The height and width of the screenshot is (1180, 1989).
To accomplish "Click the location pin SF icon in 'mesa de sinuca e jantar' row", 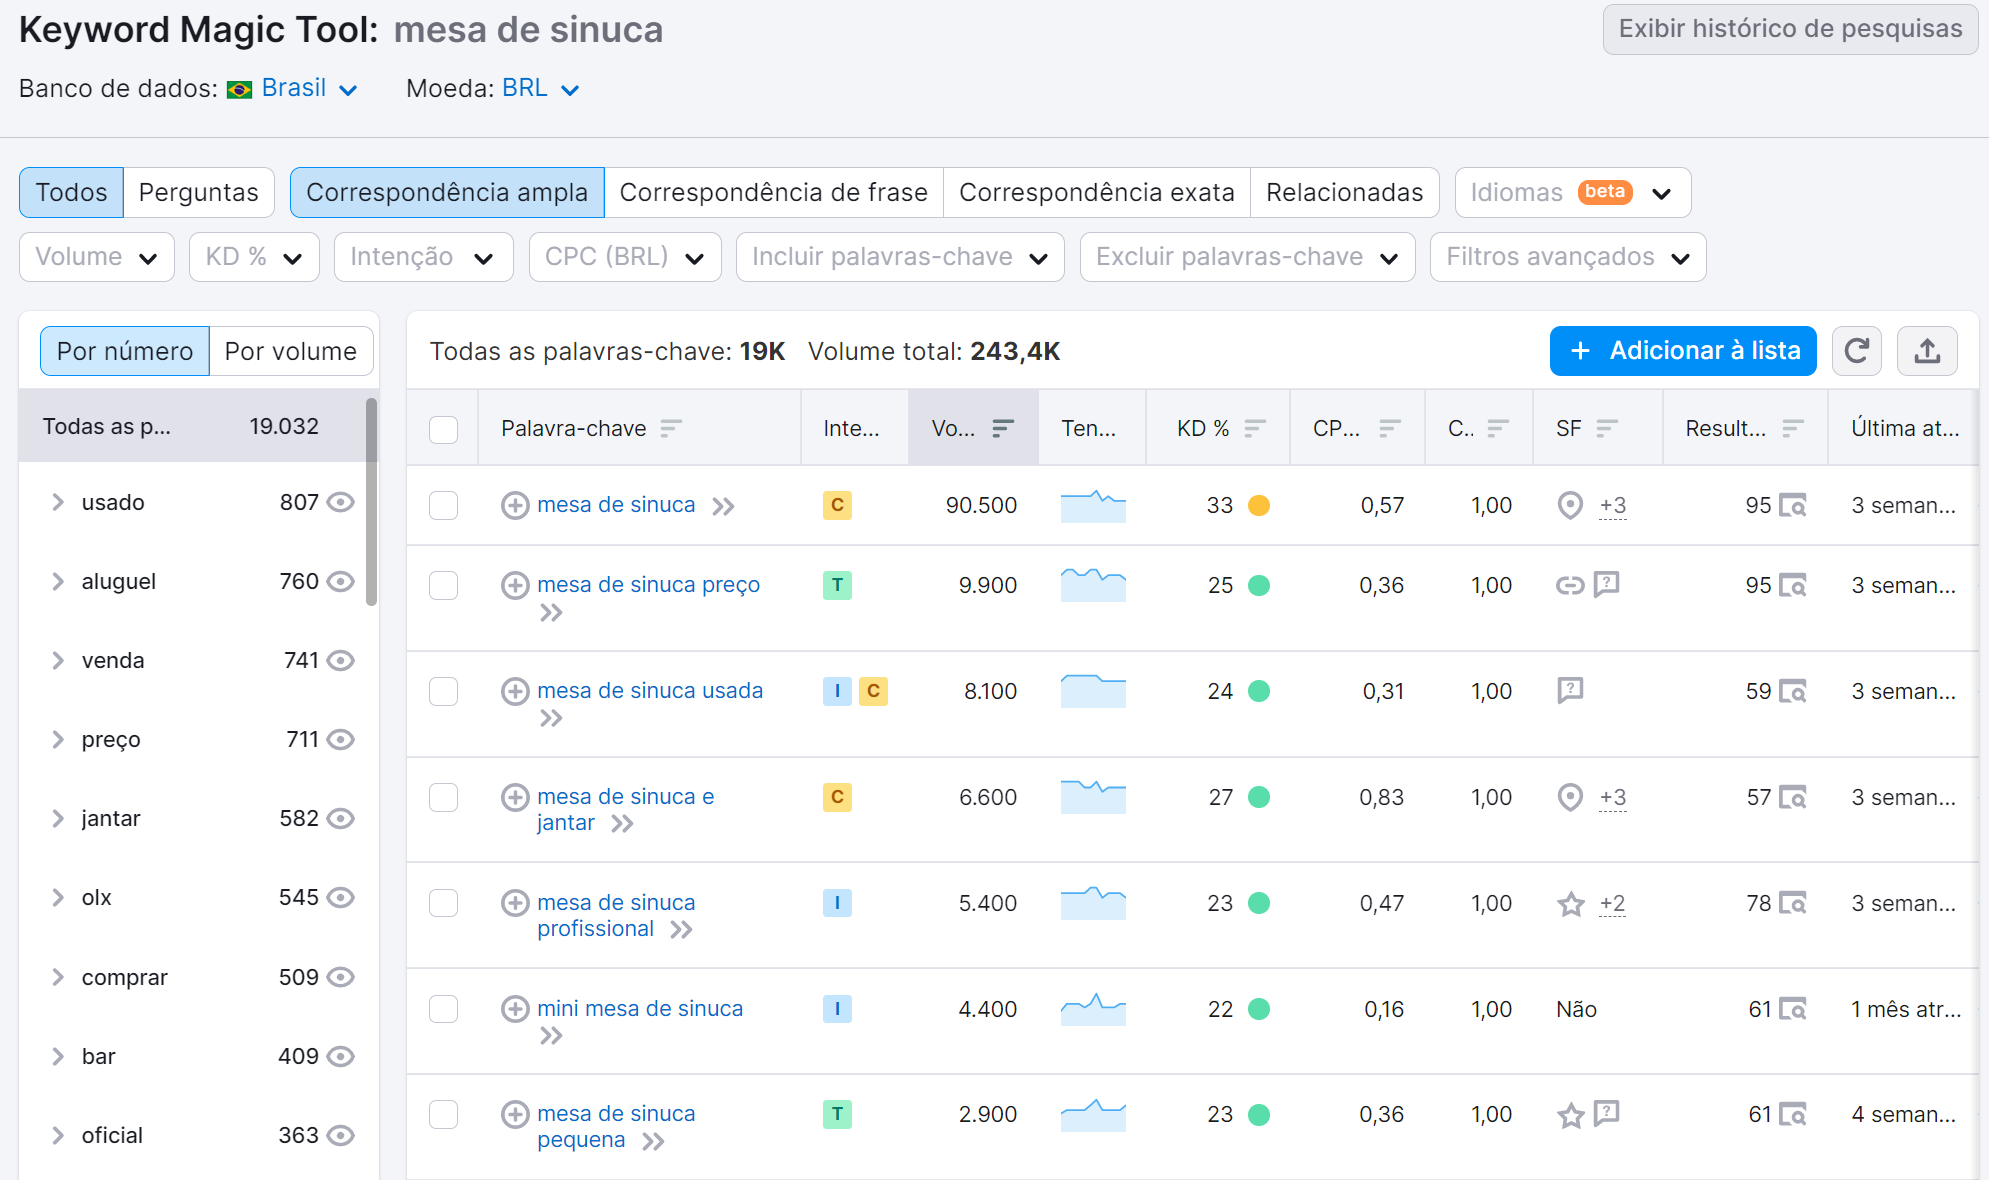I will pos(1570,797).
